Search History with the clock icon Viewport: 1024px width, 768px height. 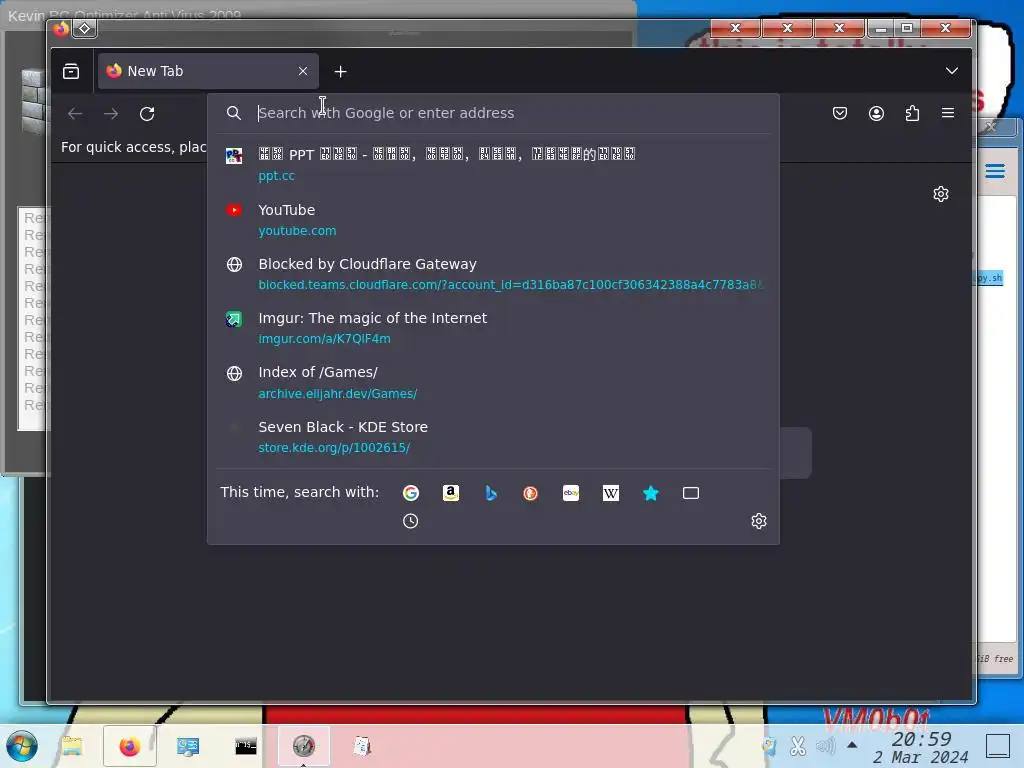(411, 521)
